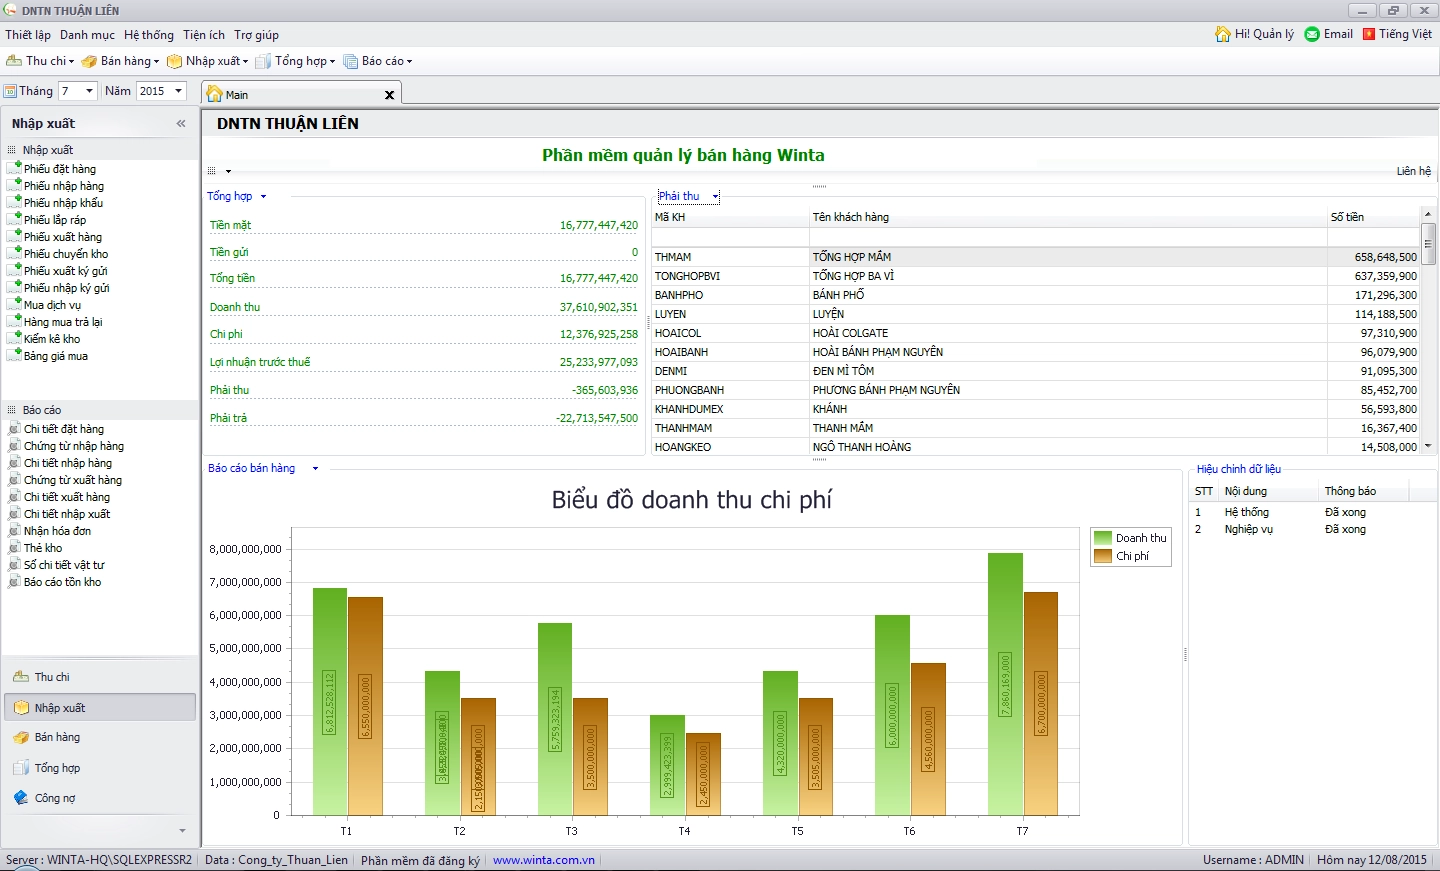
Task: Click the Doanh thu green legend swatch
Action: (1103, 538)
